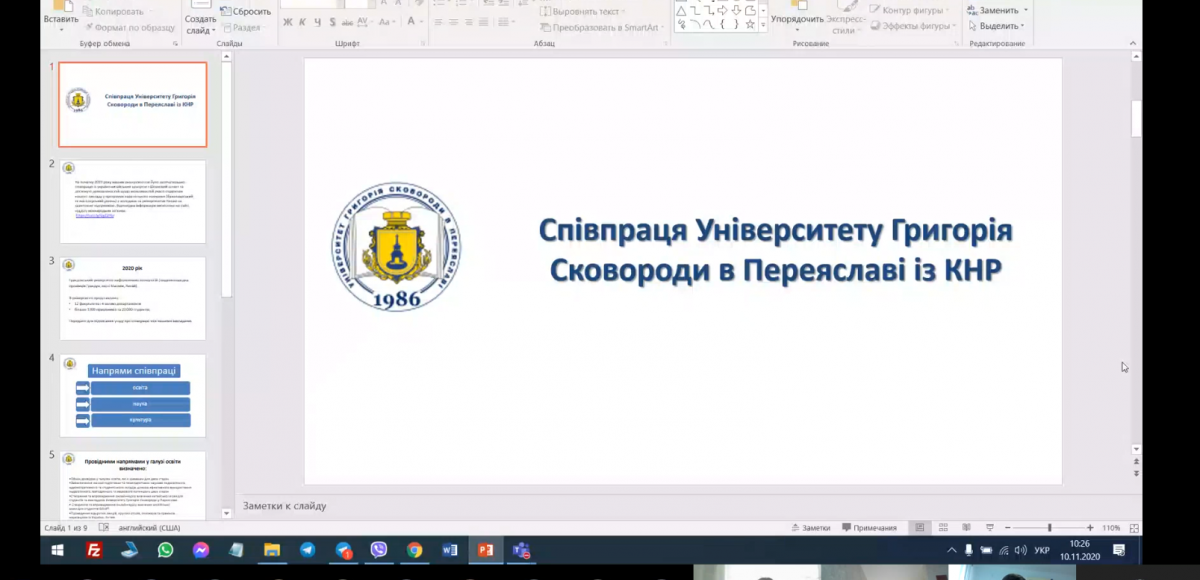
Task: Open File Explorer from the taskbar
Action: point(271,550)
